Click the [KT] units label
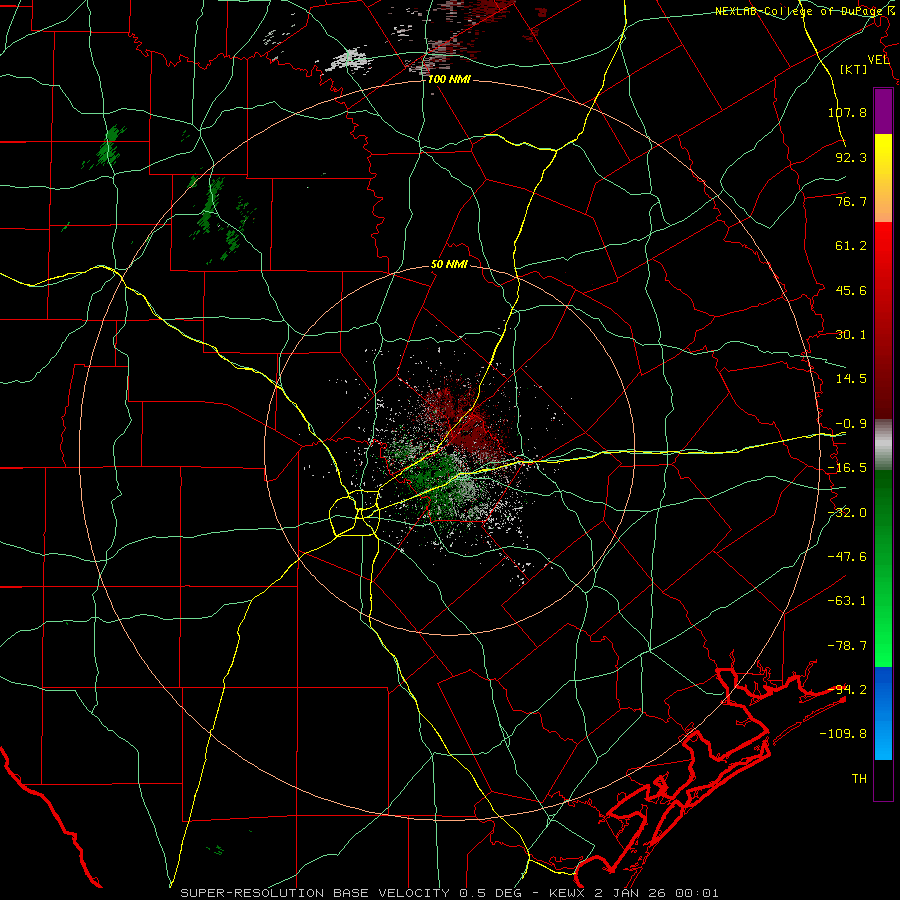This screenshot has height=900, width=900. (x=854, y=69)
